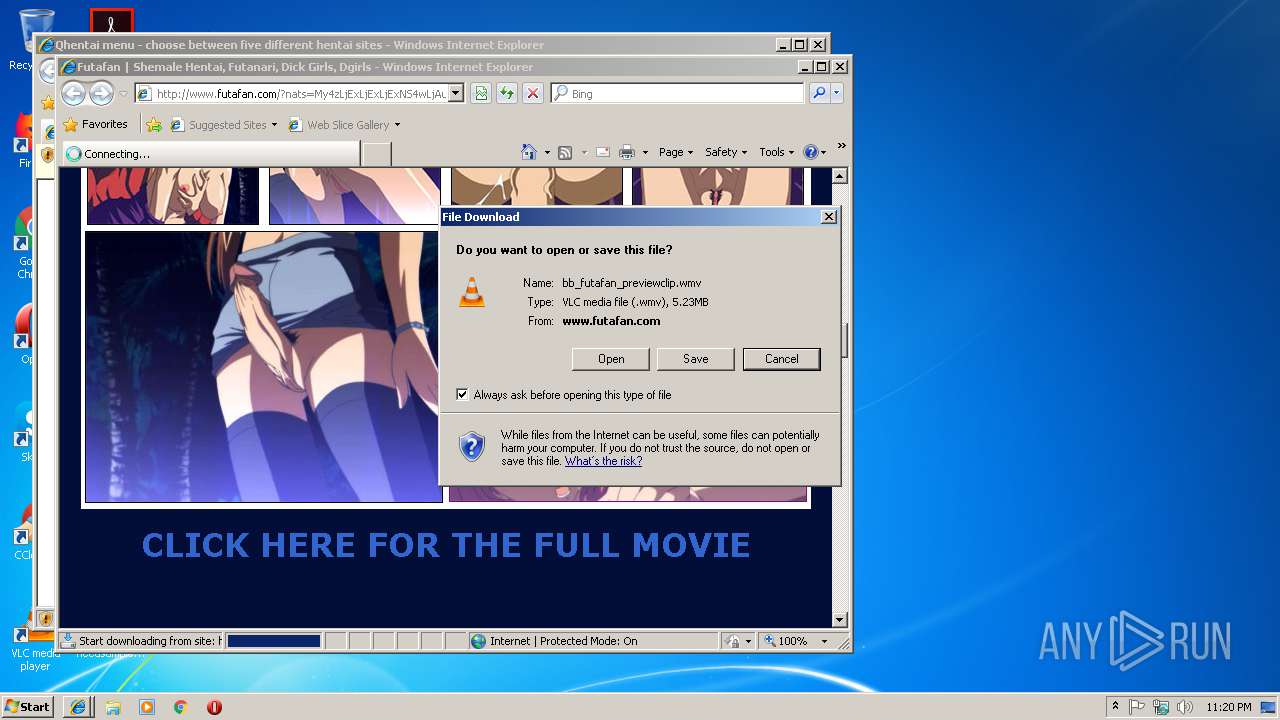Image resolution: width=1280 pixels, height=720 pixels.
Task: Expand the zoom level dropdown arrow
Action: tap(824, 641)
